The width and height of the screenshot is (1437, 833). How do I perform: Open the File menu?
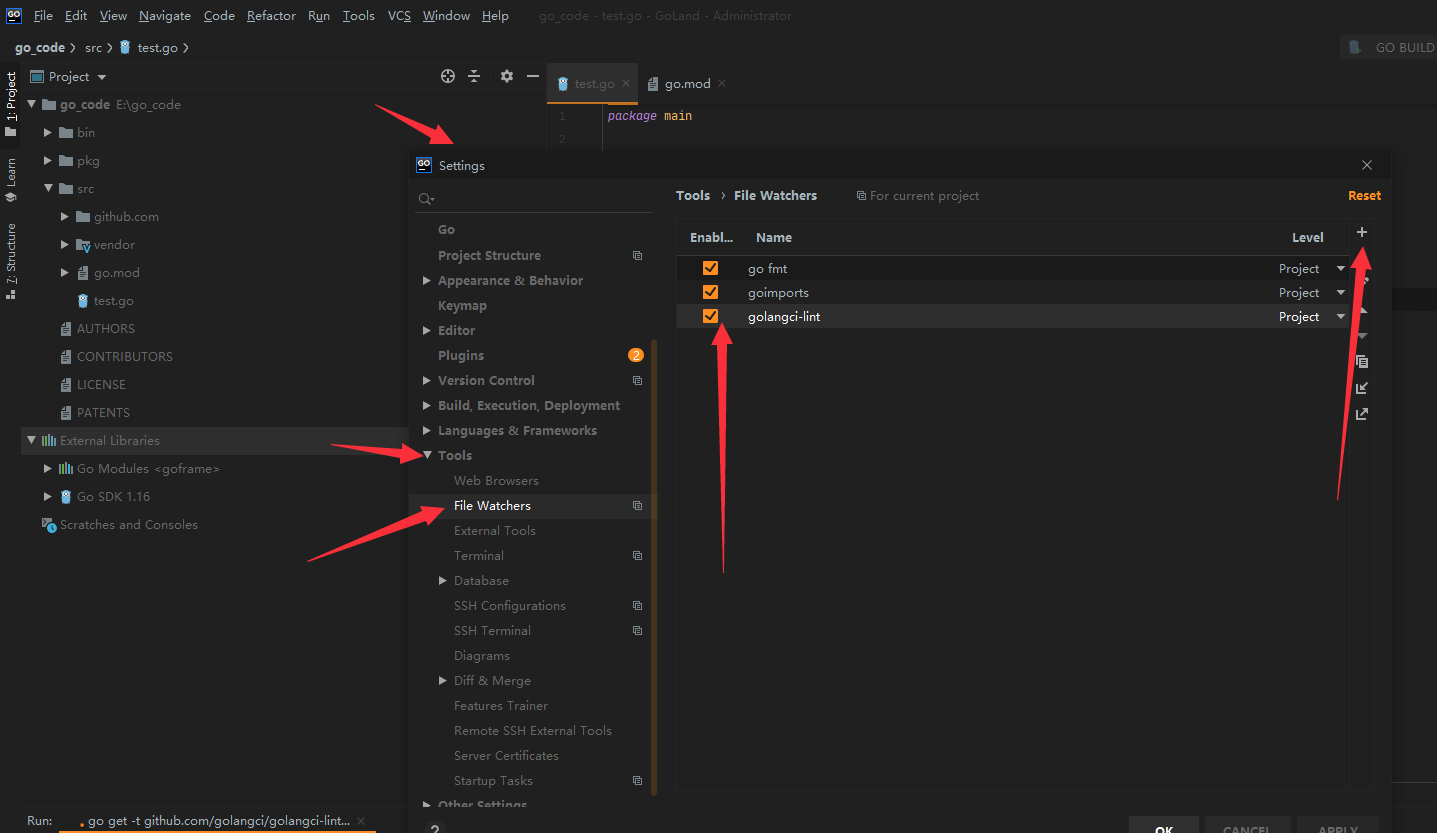[x=43, y=15]
